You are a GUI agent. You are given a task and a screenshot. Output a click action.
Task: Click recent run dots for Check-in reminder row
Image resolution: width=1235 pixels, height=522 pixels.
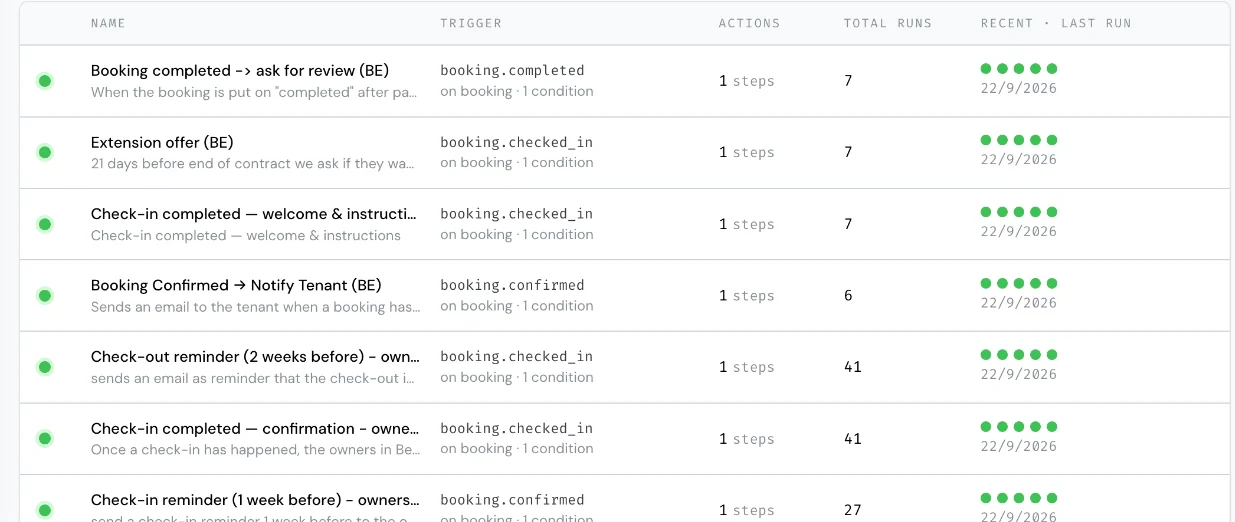1019,498
